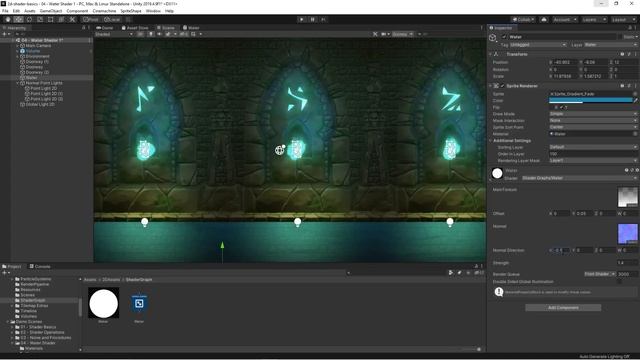Viewport: 640px width, 360px height.
Task: Open the cloud services icon
Action: (544, 19)
